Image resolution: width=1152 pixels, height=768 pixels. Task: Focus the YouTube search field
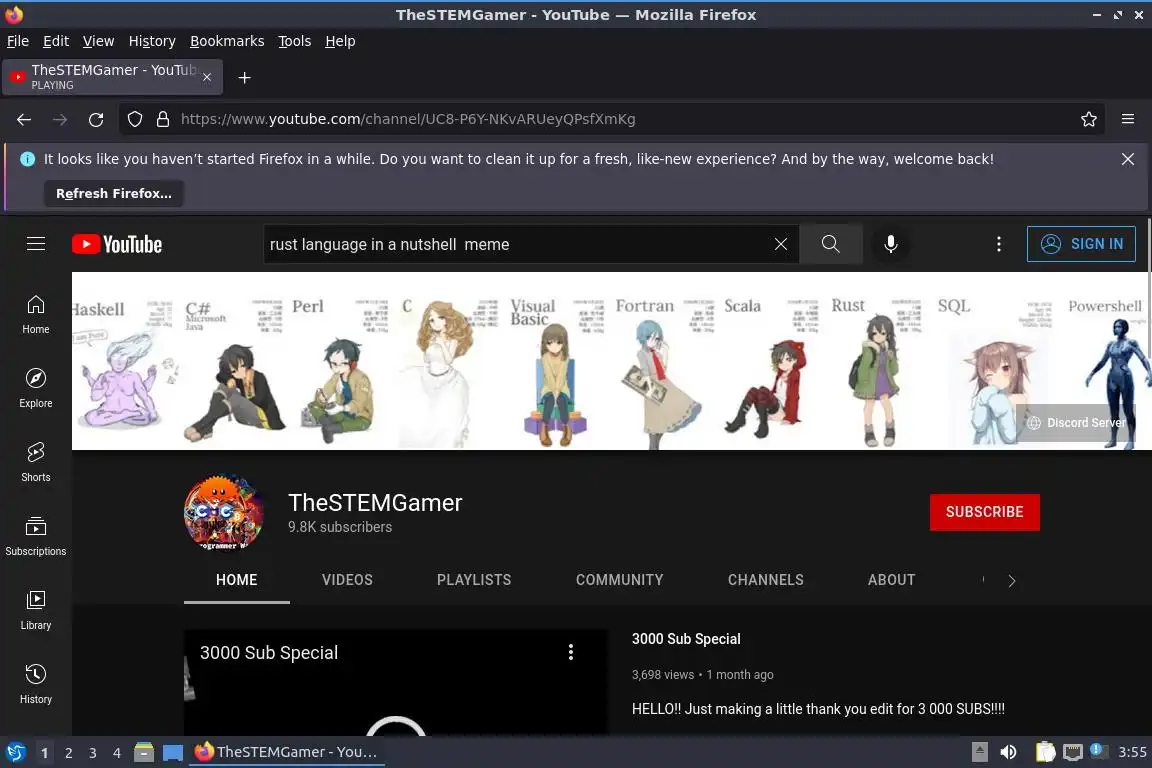514,244
